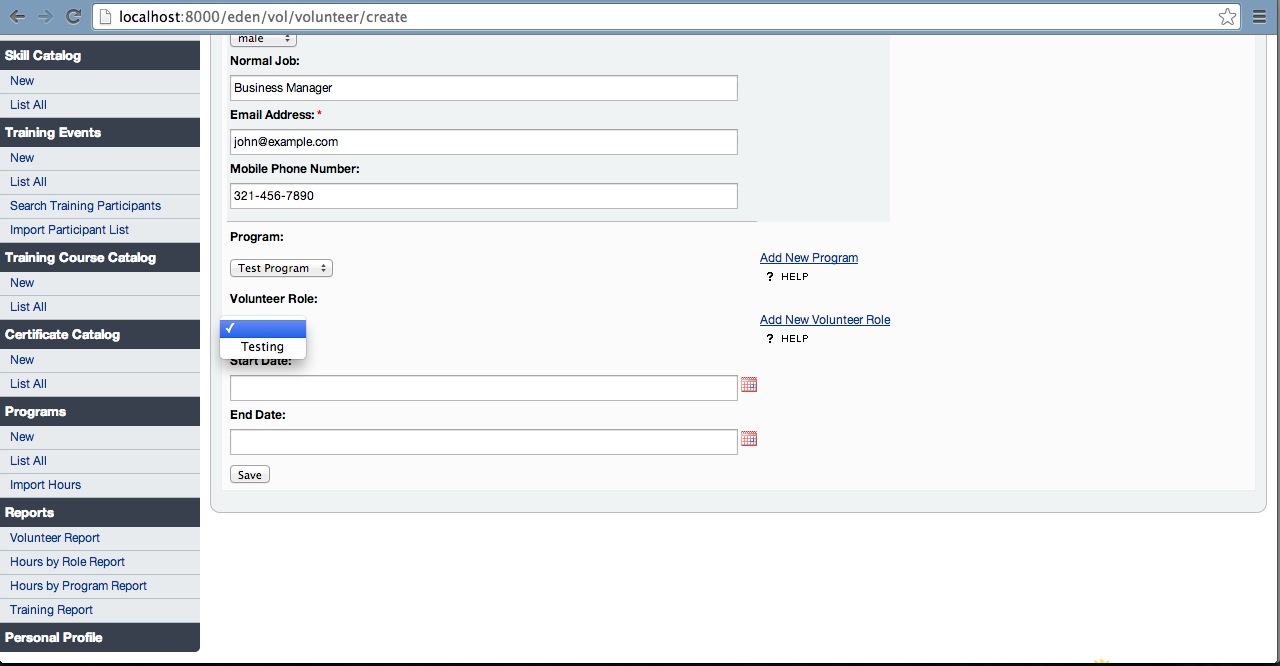Open the Test Program dropdown
Viewport: 1280px width, 666px height.
pos(281,268)
